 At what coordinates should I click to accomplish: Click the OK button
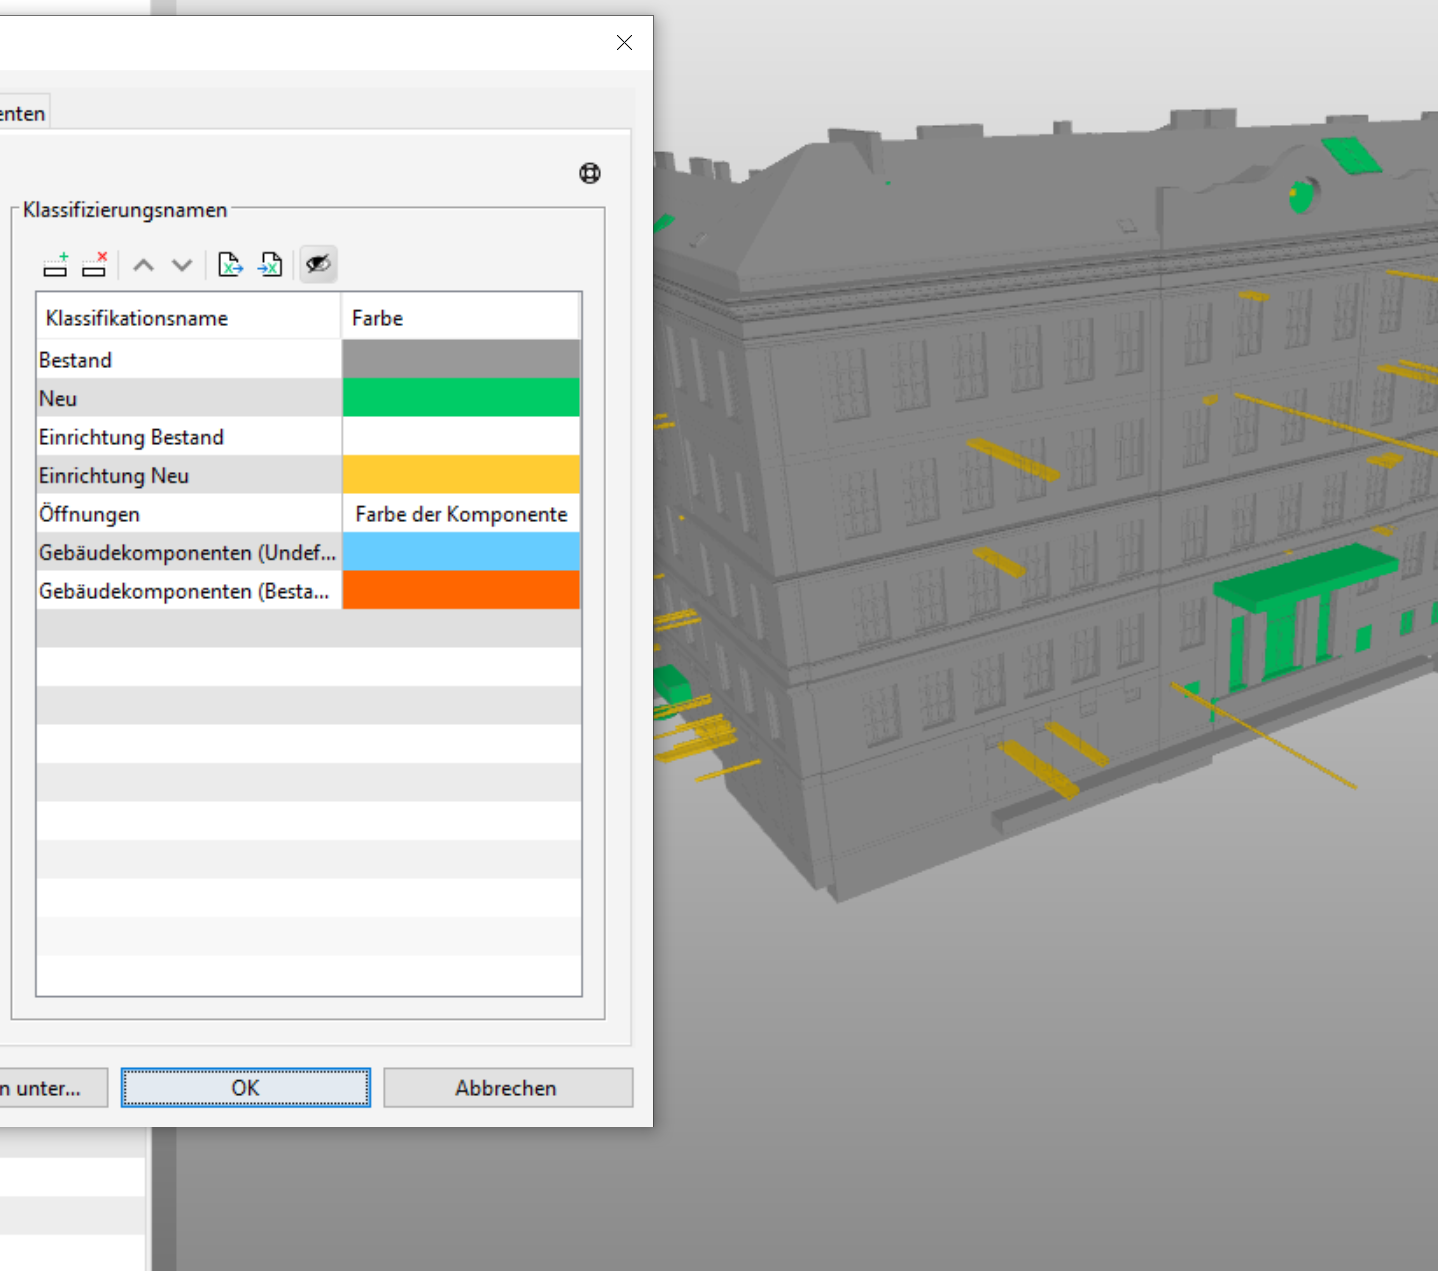tap(246, 1088)
